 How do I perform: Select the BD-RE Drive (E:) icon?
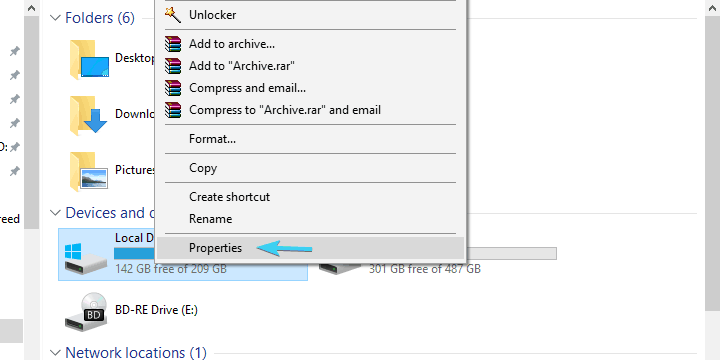click(x=86, y=313)
